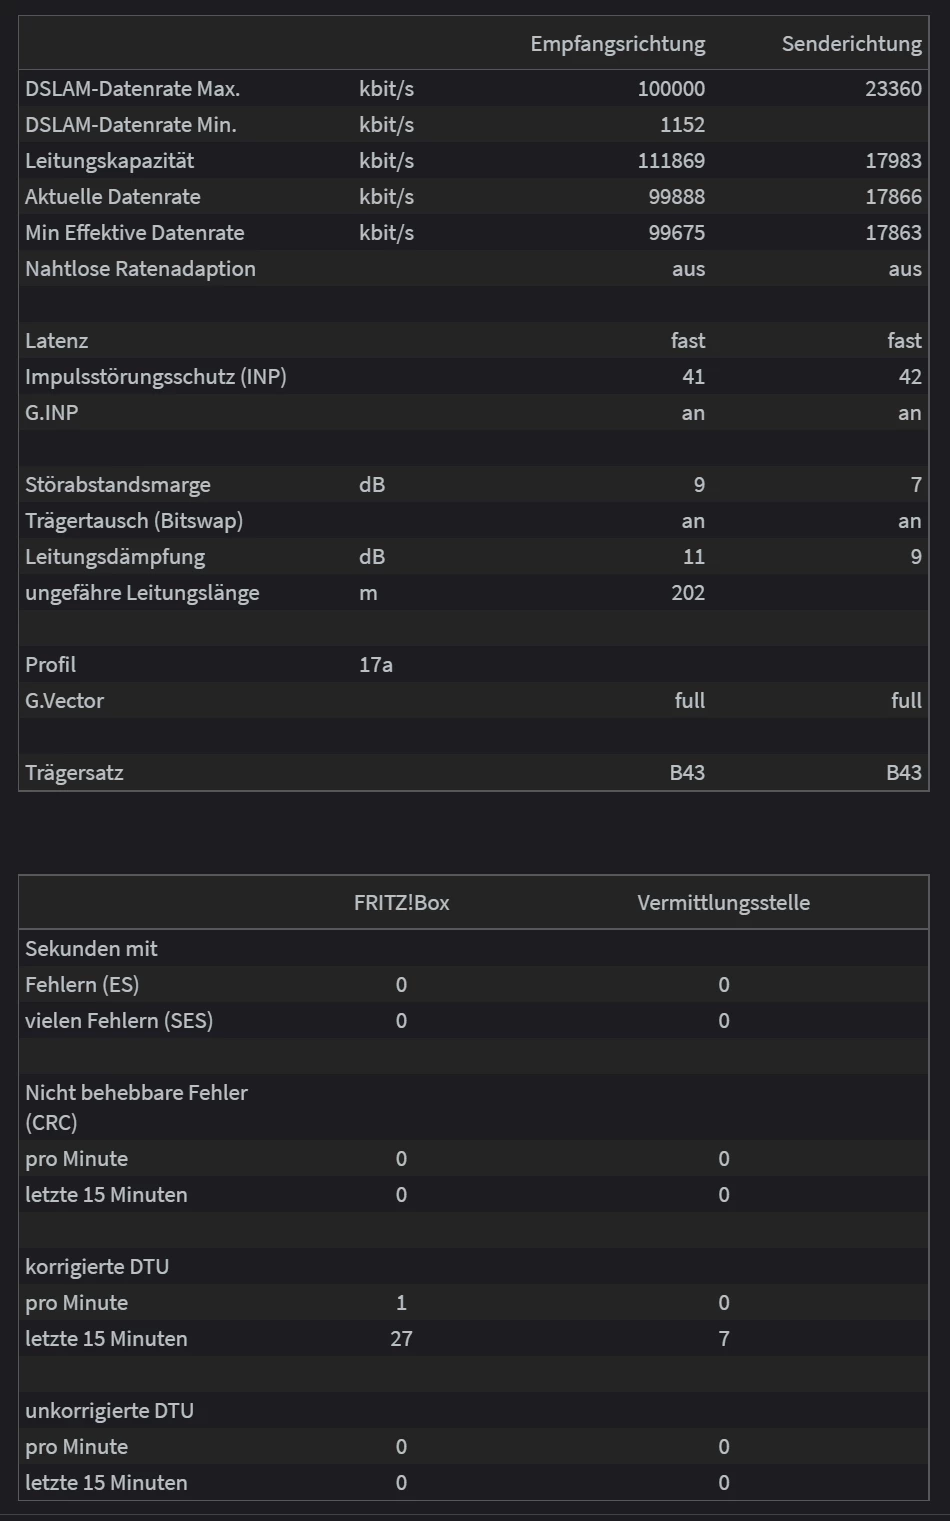Click the Impulsstörungsschutz (INP) label
This screenshot has width=950, height=1521.
click(x=155, y=377)
